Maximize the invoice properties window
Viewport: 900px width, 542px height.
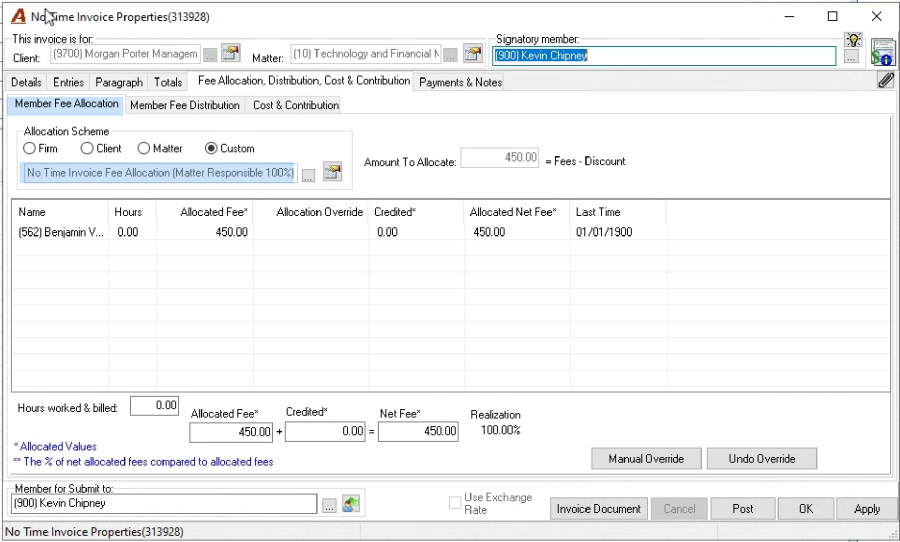(833, 16)
